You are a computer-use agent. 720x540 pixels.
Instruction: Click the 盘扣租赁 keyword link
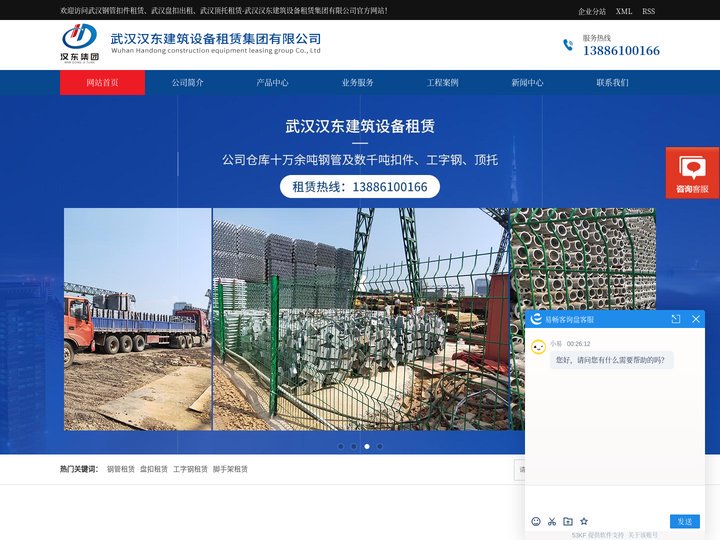click(154, 469)
